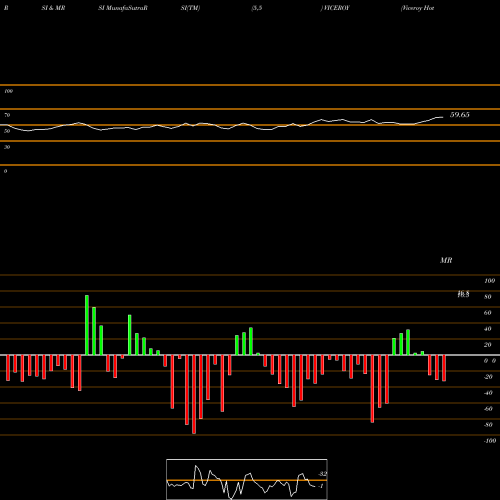Click the '(5,5' period parameter text
Screen dimensions: 500x500
coord(257,8)
